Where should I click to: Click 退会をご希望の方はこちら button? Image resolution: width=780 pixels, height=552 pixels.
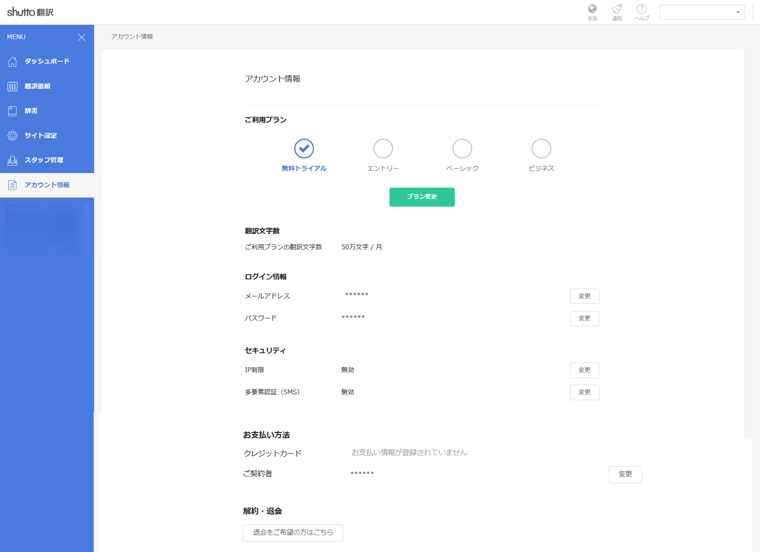pyautogui.click(x=293, y=533)
